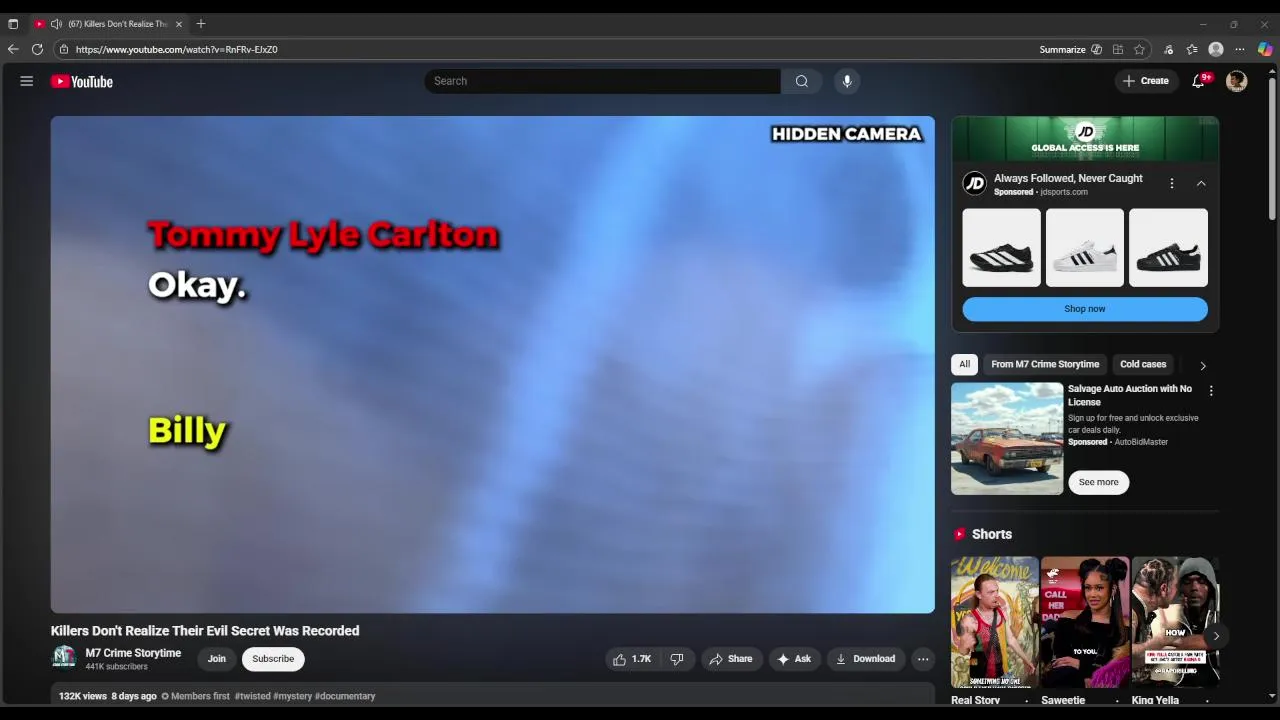1280x720 pixels.
Task: Open YouTube notifications bell
Action: (x=1198, y=81)
